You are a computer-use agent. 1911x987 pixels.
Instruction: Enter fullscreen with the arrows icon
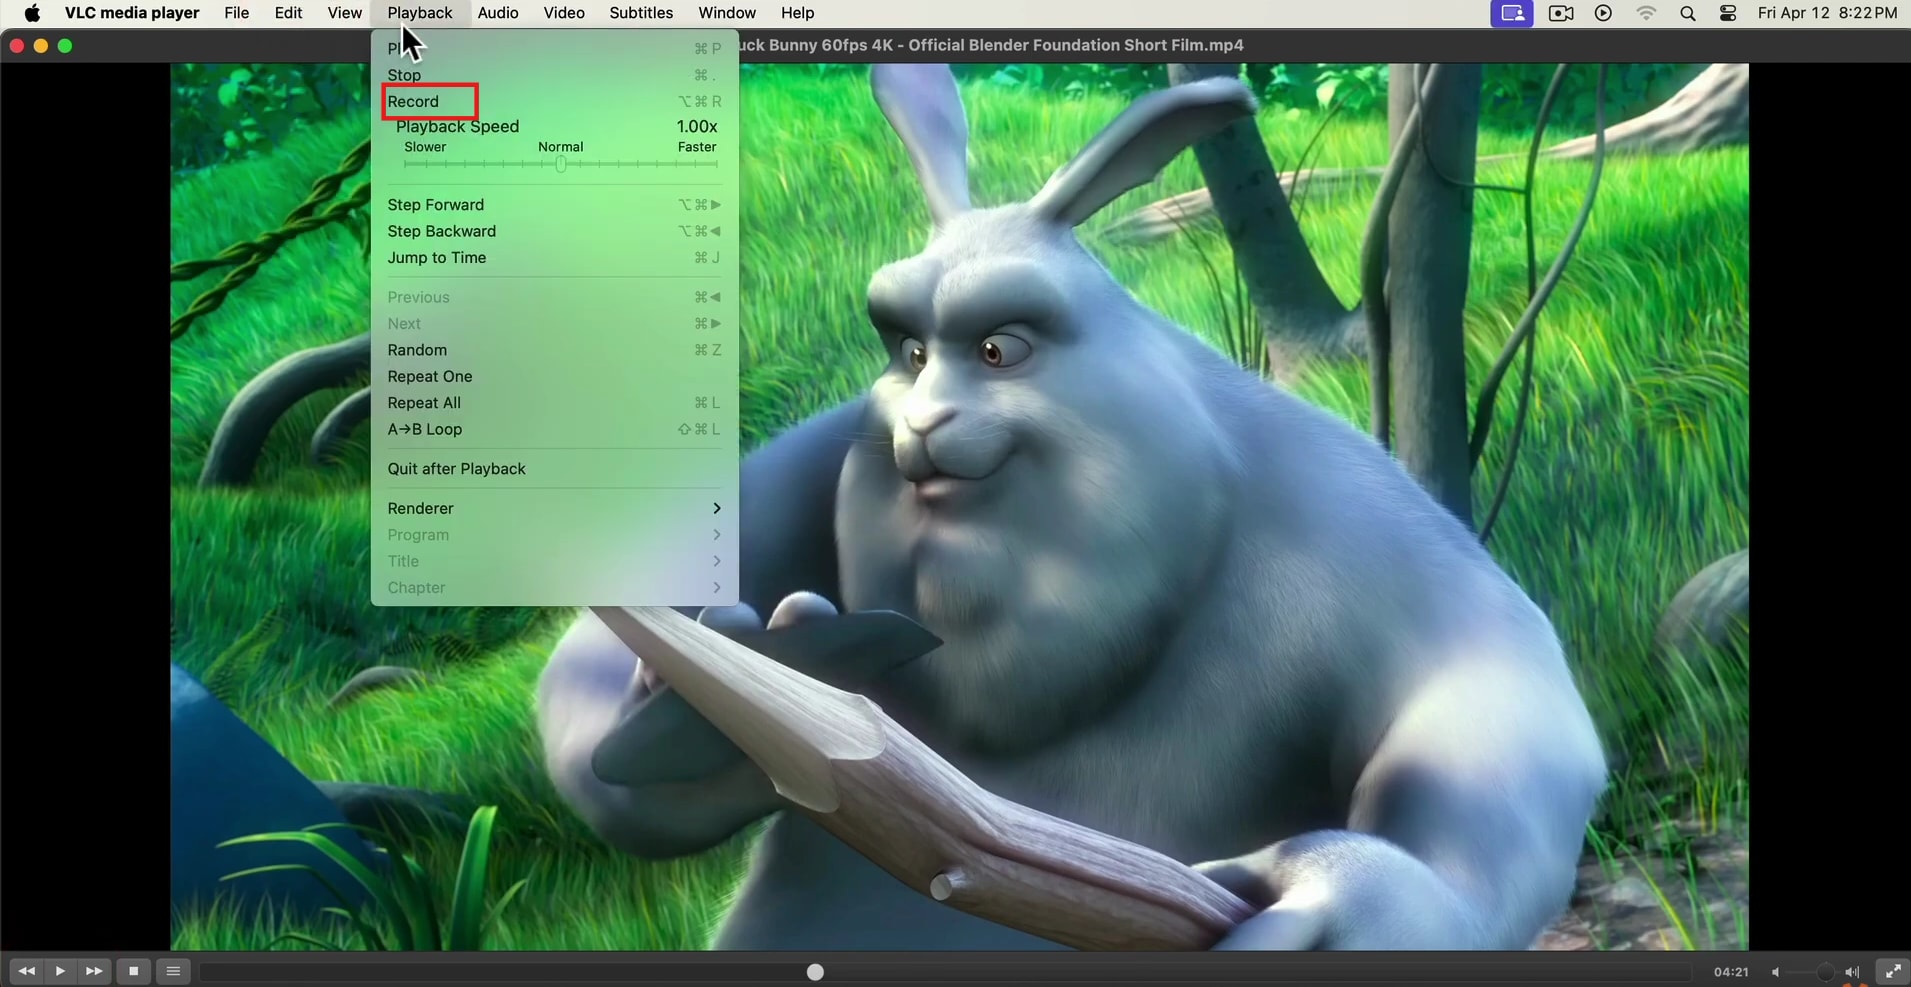1893,971
